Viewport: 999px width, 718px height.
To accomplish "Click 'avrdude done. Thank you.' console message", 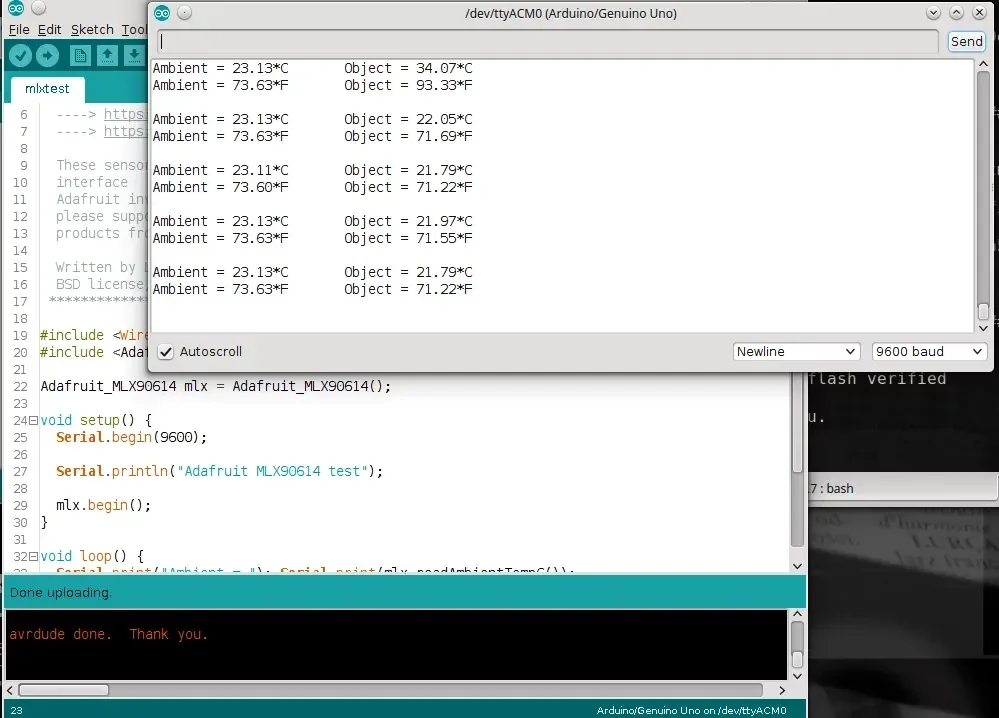I will [x=108, y=635].
